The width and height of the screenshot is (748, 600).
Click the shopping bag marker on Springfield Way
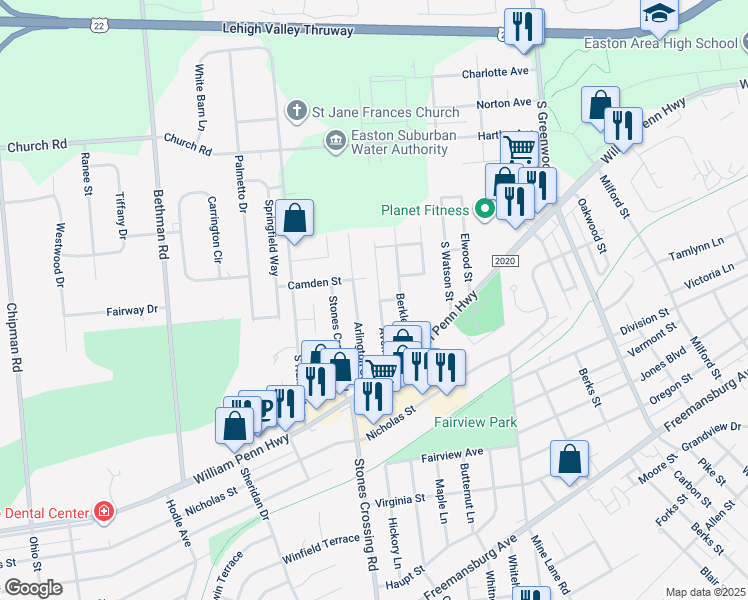pyautogui.click(x=294, y=219)
